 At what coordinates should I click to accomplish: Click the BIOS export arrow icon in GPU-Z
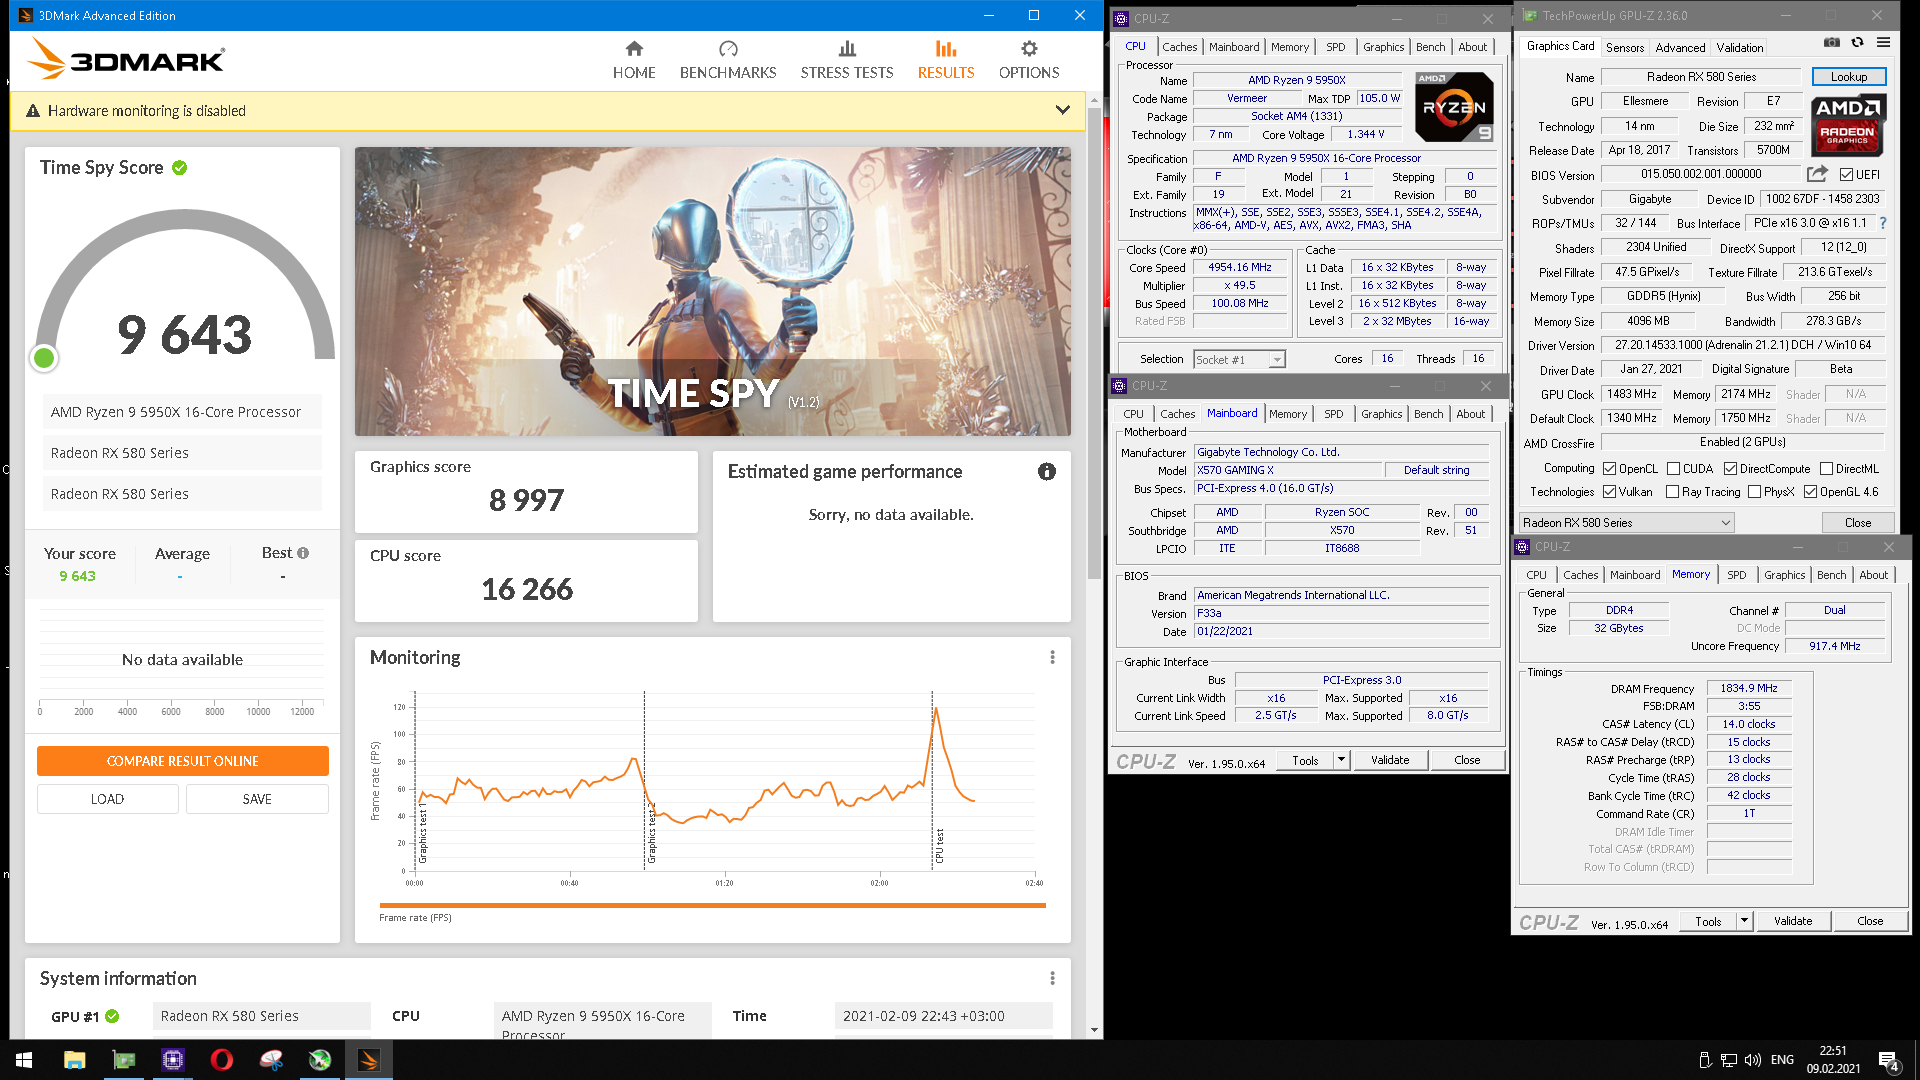pyautogui.click(x=1817, y=174)
